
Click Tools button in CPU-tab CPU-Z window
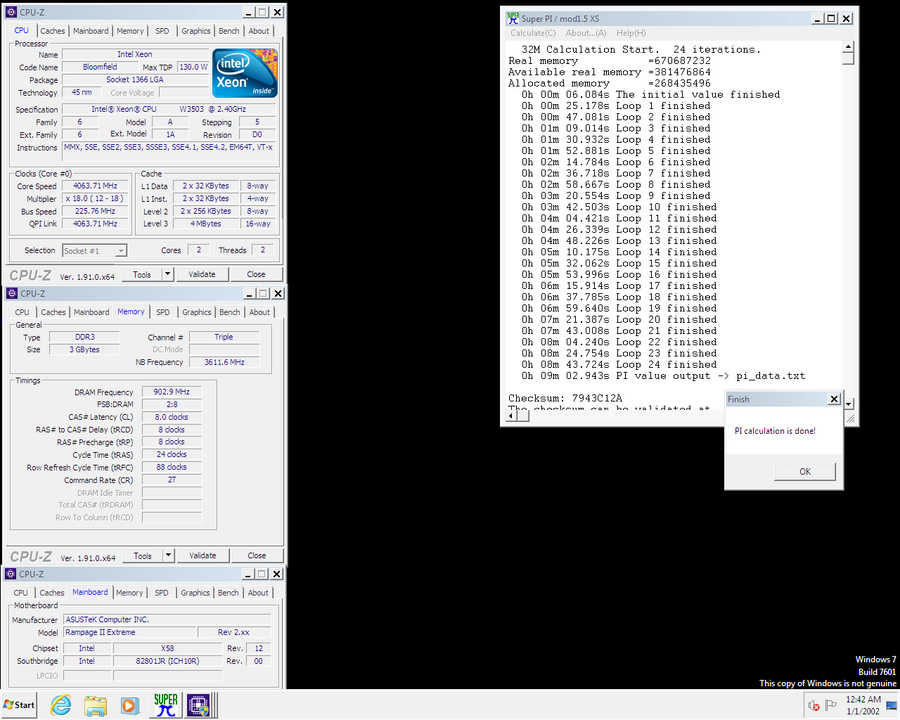click(142, 274)
